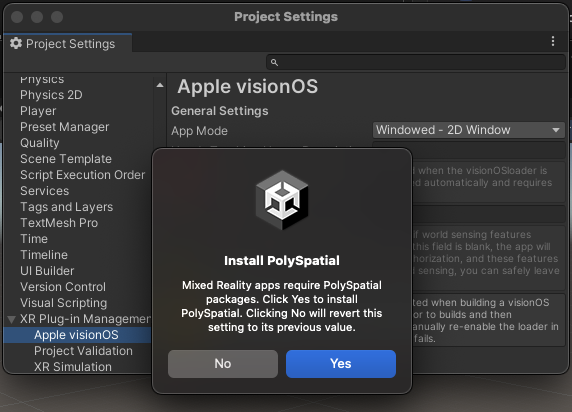Open Script Execution Order settings
Screen dimensions: 572x412
click(x=82, y=175)
